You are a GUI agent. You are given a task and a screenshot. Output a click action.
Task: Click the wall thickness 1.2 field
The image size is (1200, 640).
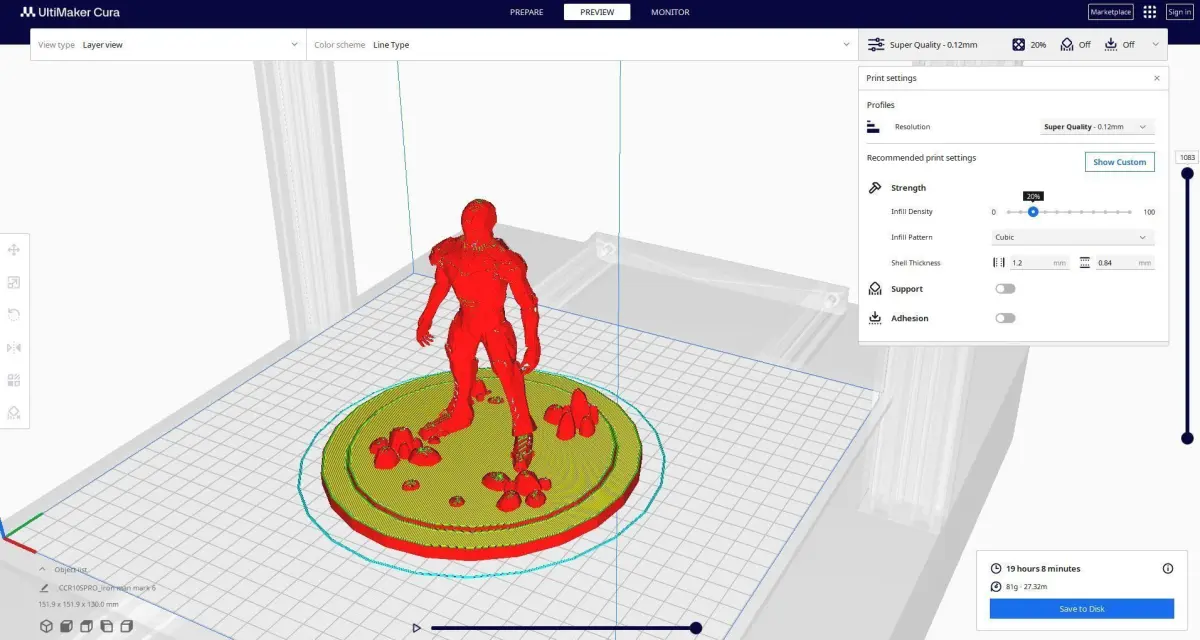(1038, 263)
